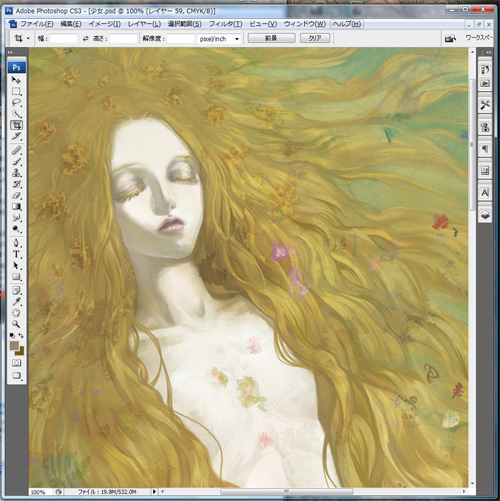
Task: Open the Actions panel icon
Action: [485, 83]
